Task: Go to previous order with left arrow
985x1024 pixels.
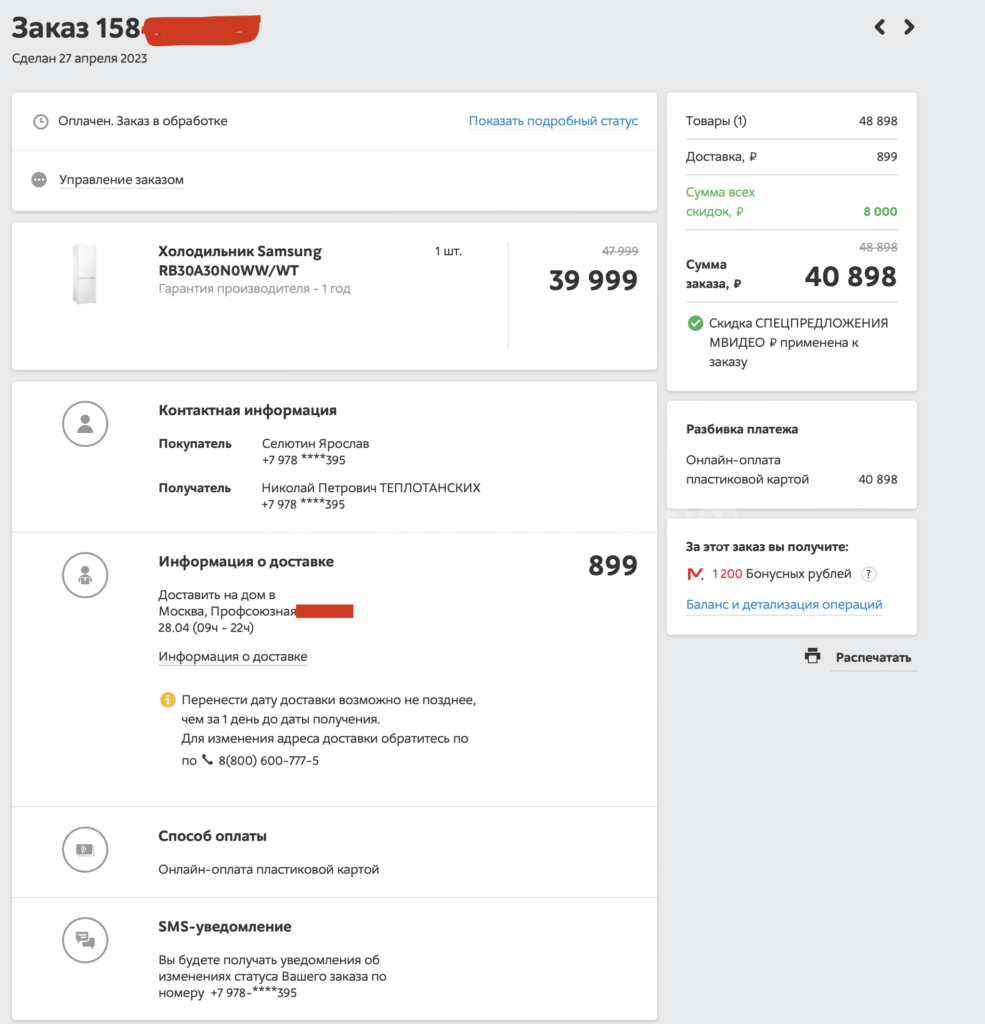Action: [x=880, y=27]
